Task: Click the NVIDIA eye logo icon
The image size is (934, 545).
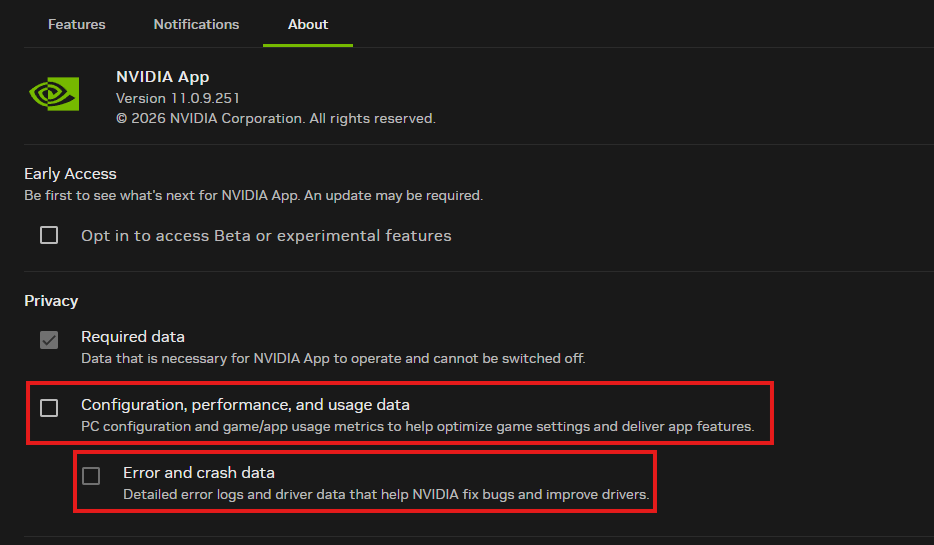Action: pos(54,94)
